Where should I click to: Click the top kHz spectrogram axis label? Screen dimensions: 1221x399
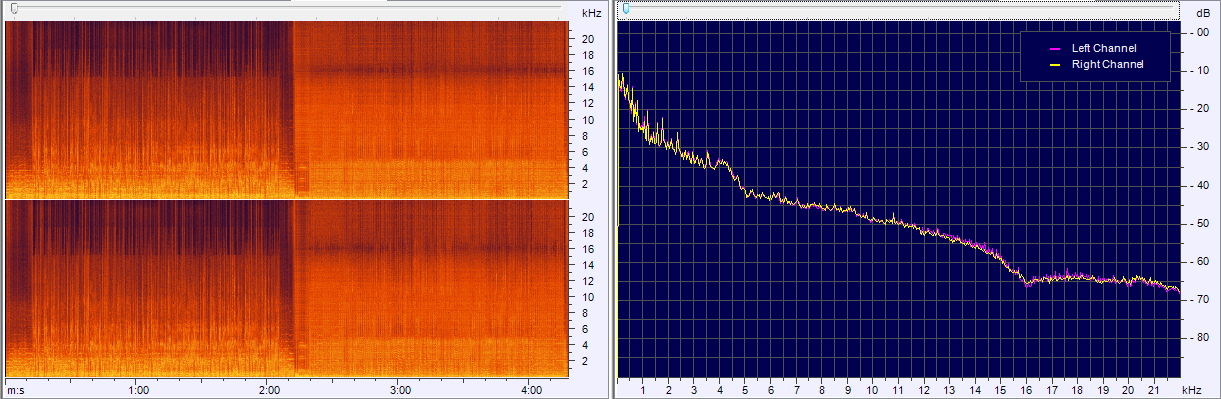591,13
